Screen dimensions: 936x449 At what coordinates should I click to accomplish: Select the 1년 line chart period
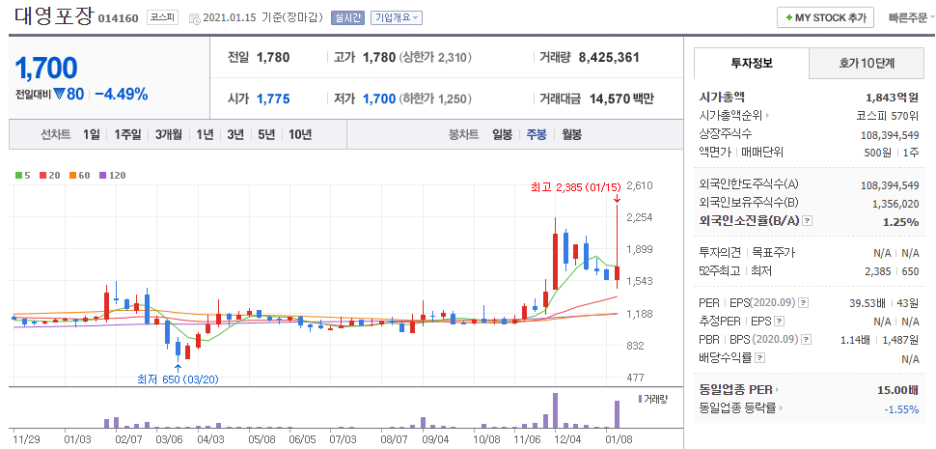(x=205, y=134)
